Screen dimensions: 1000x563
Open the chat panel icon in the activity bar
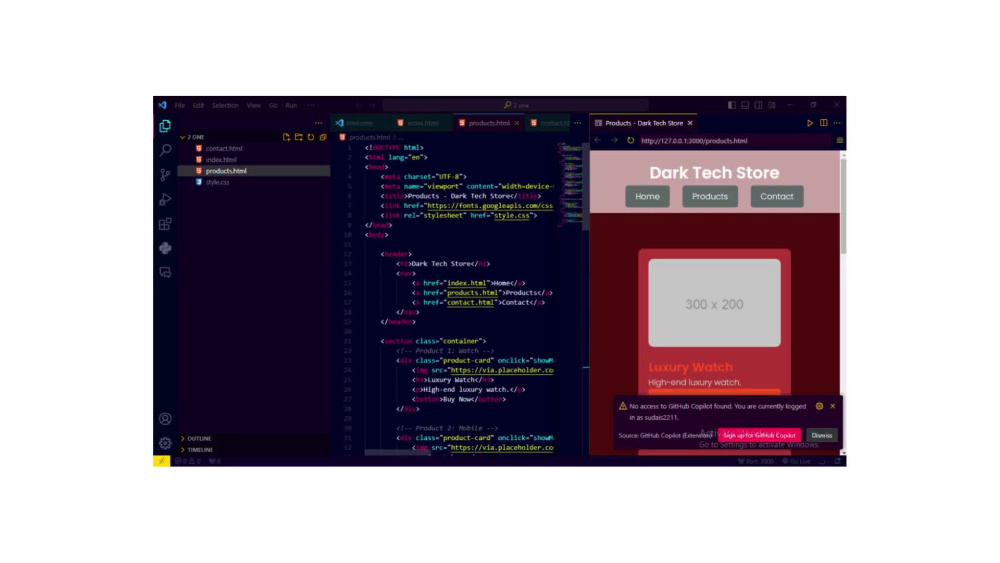165,272
